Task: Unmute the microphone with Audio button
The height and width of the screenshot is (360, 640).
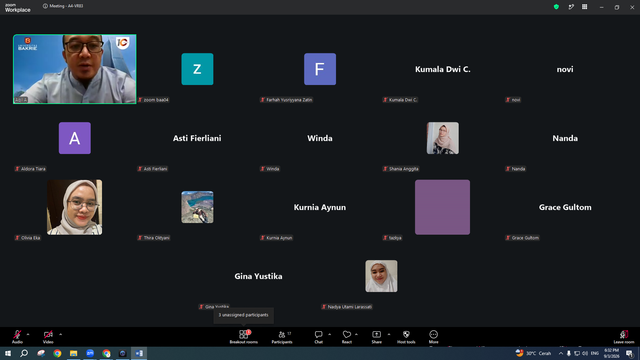Action: coord(17,337)
